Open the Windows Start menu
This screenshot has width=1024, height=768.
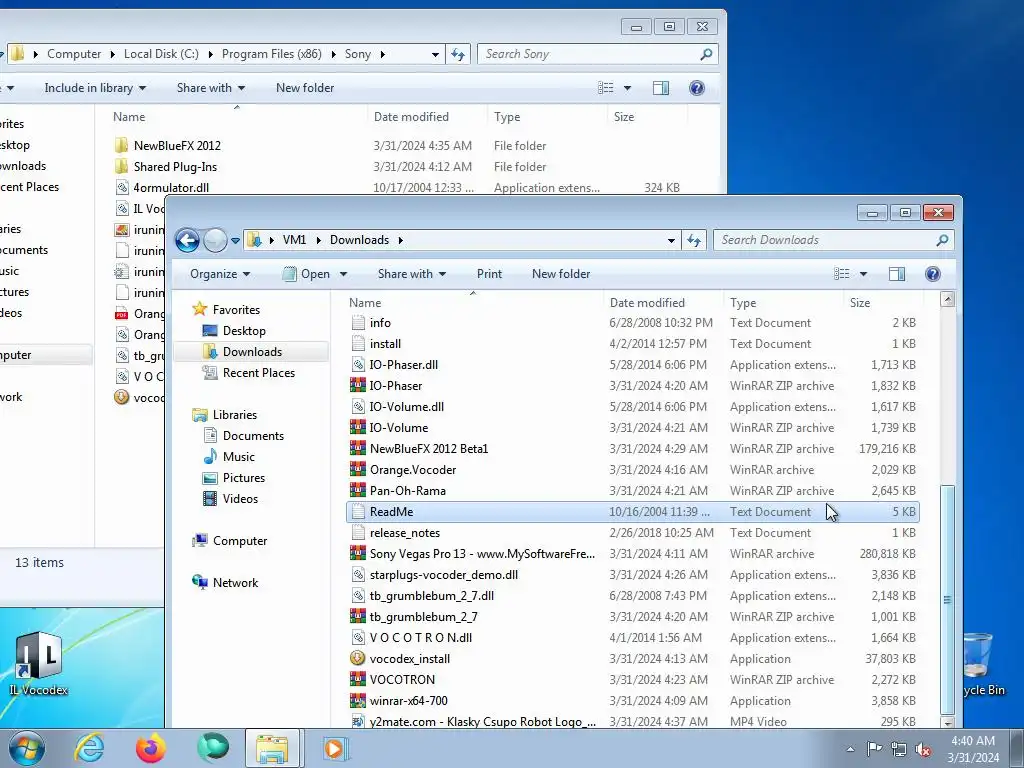pyautogui.click(x=27, y=748)
